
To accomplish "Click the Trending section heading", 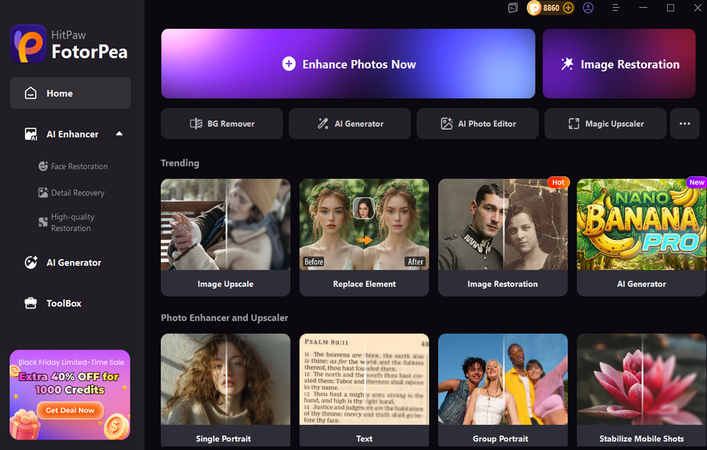I will tap(180, 163).
